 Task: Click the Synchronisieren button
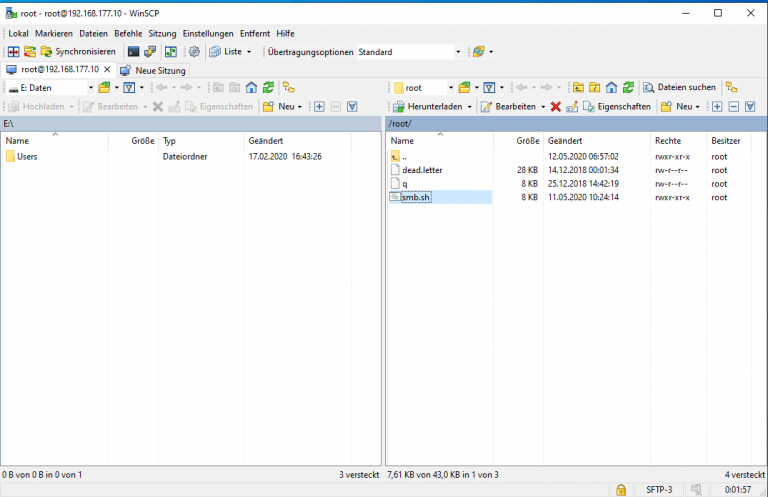pos(78,51)
